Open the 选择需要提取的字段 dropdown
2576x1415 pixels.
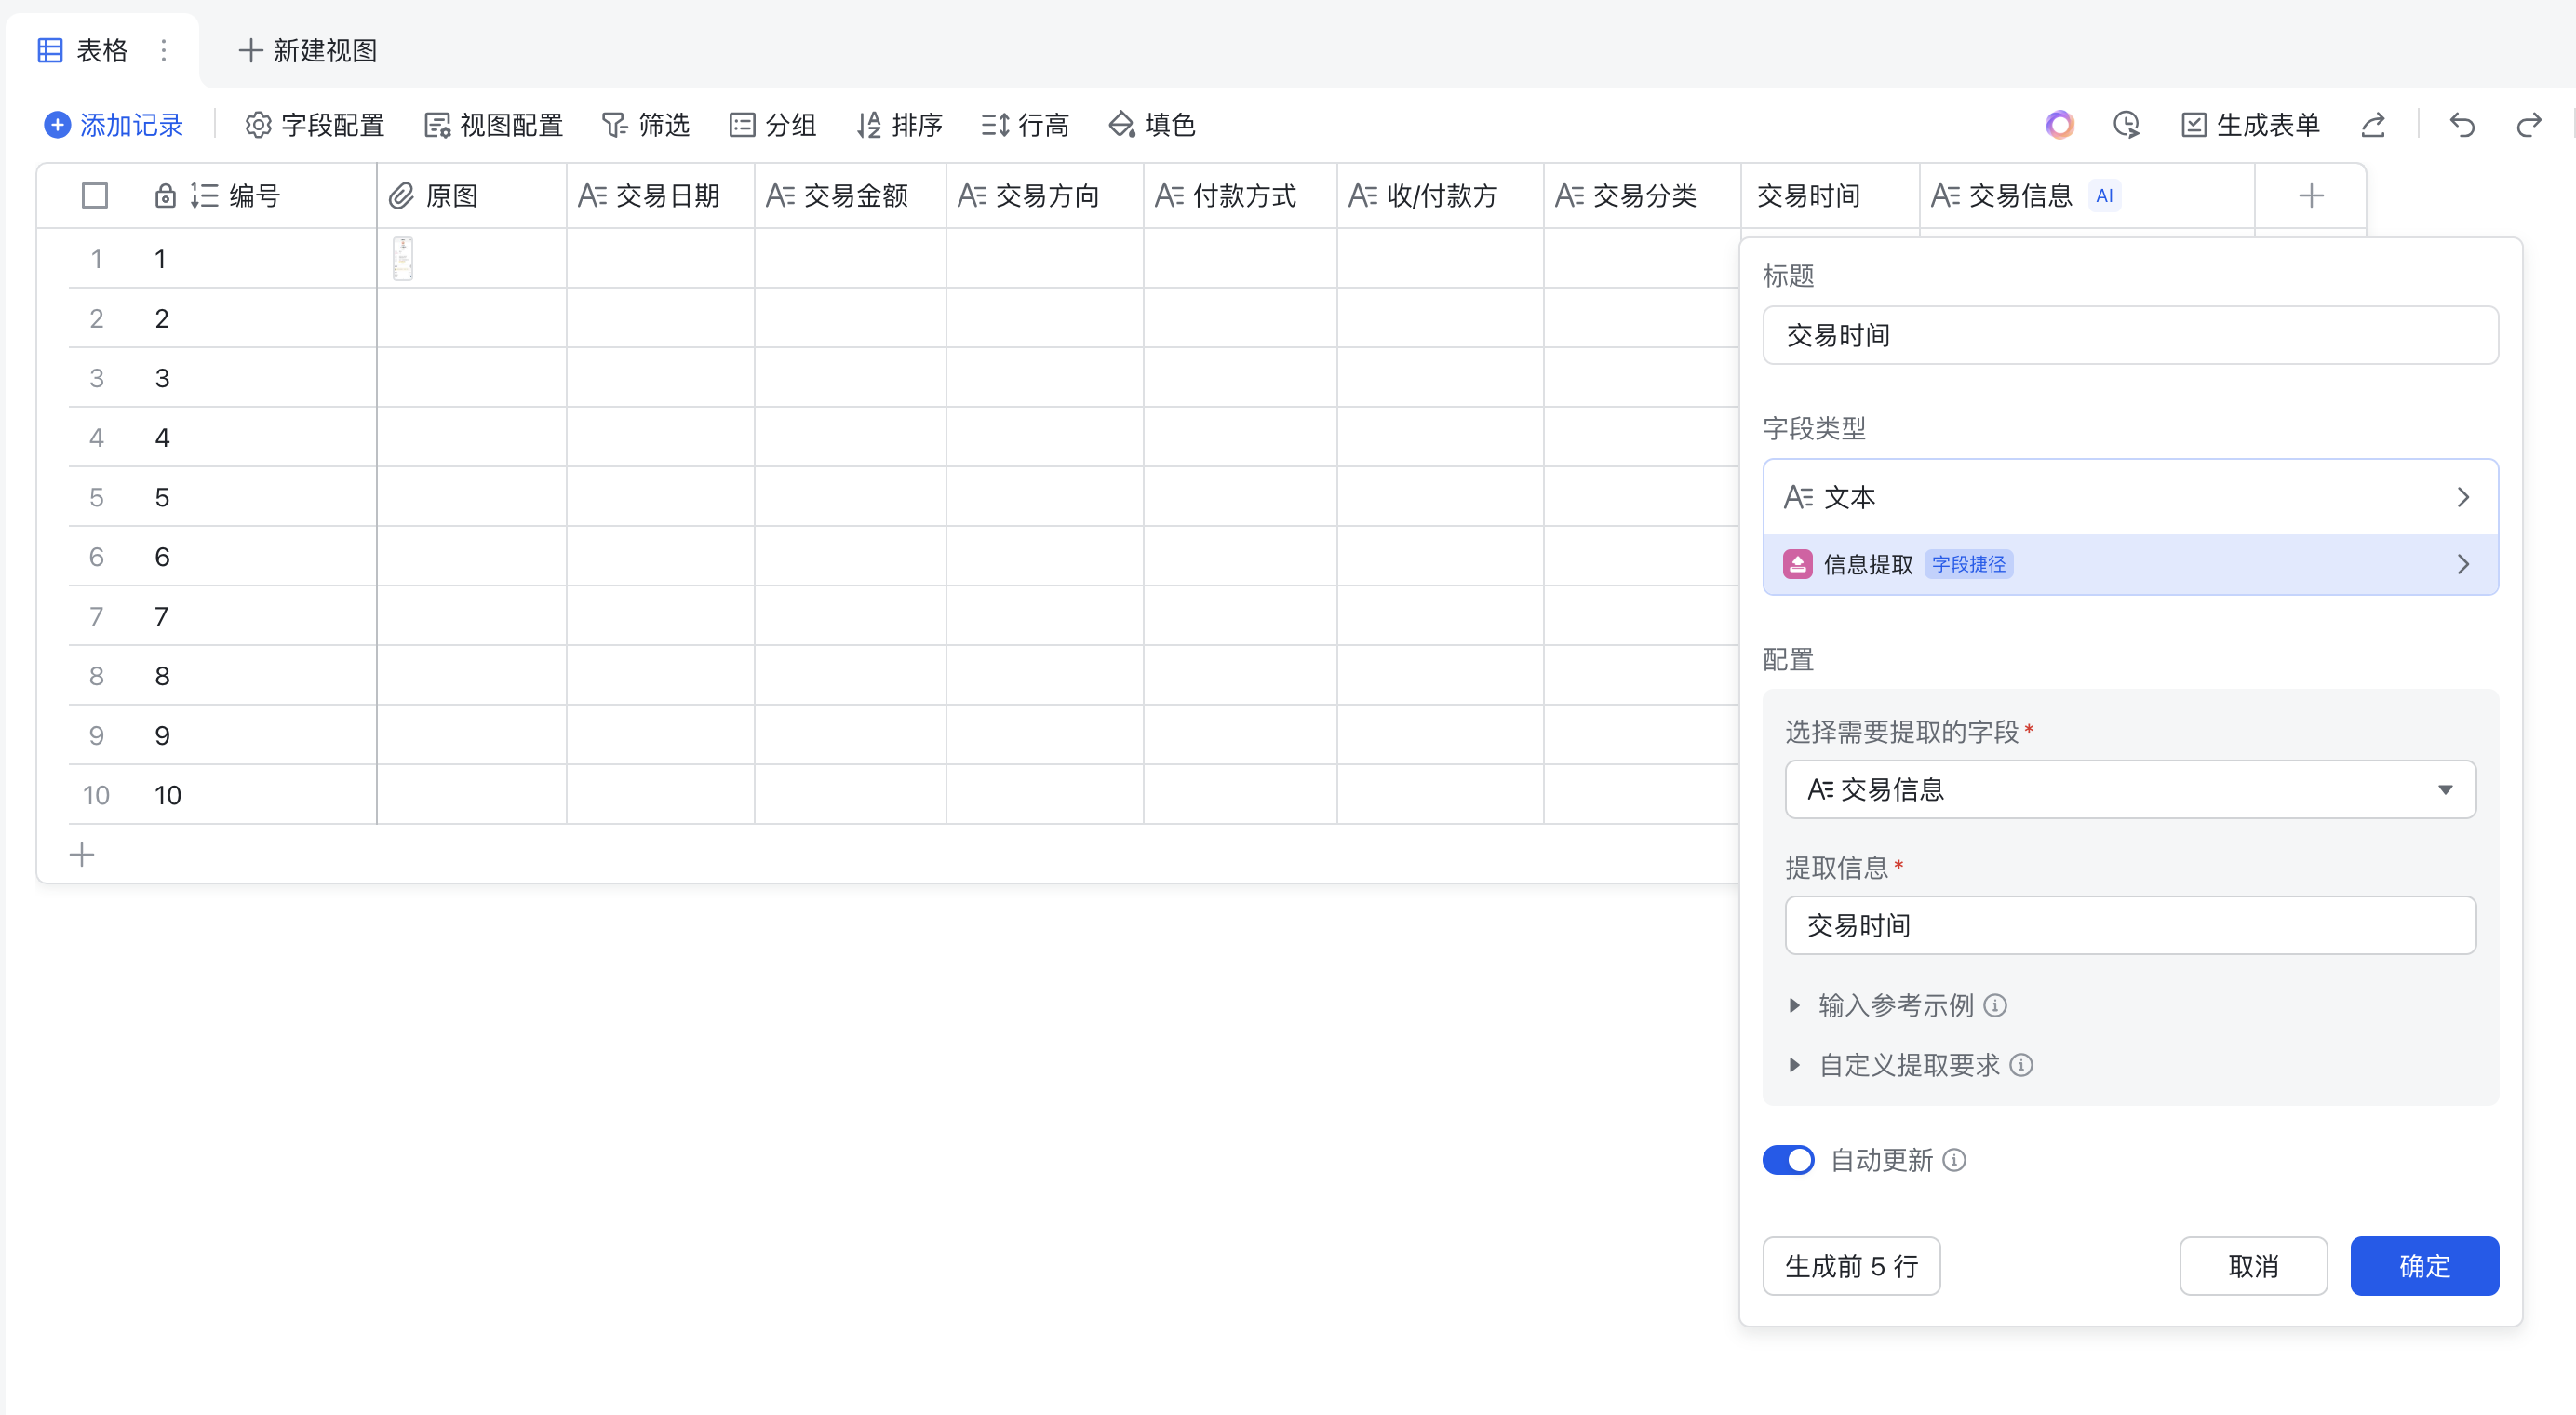pos(2130,790)
